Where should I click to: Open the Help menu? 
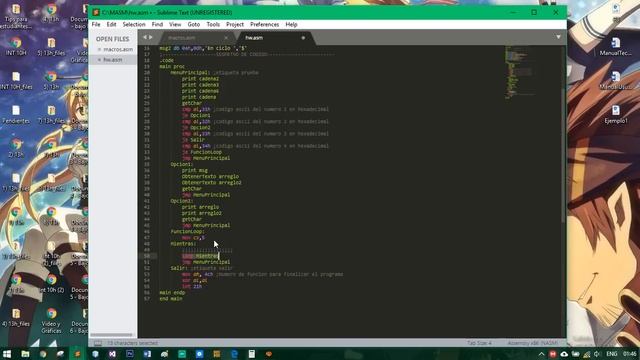click(x=291, y=24)
